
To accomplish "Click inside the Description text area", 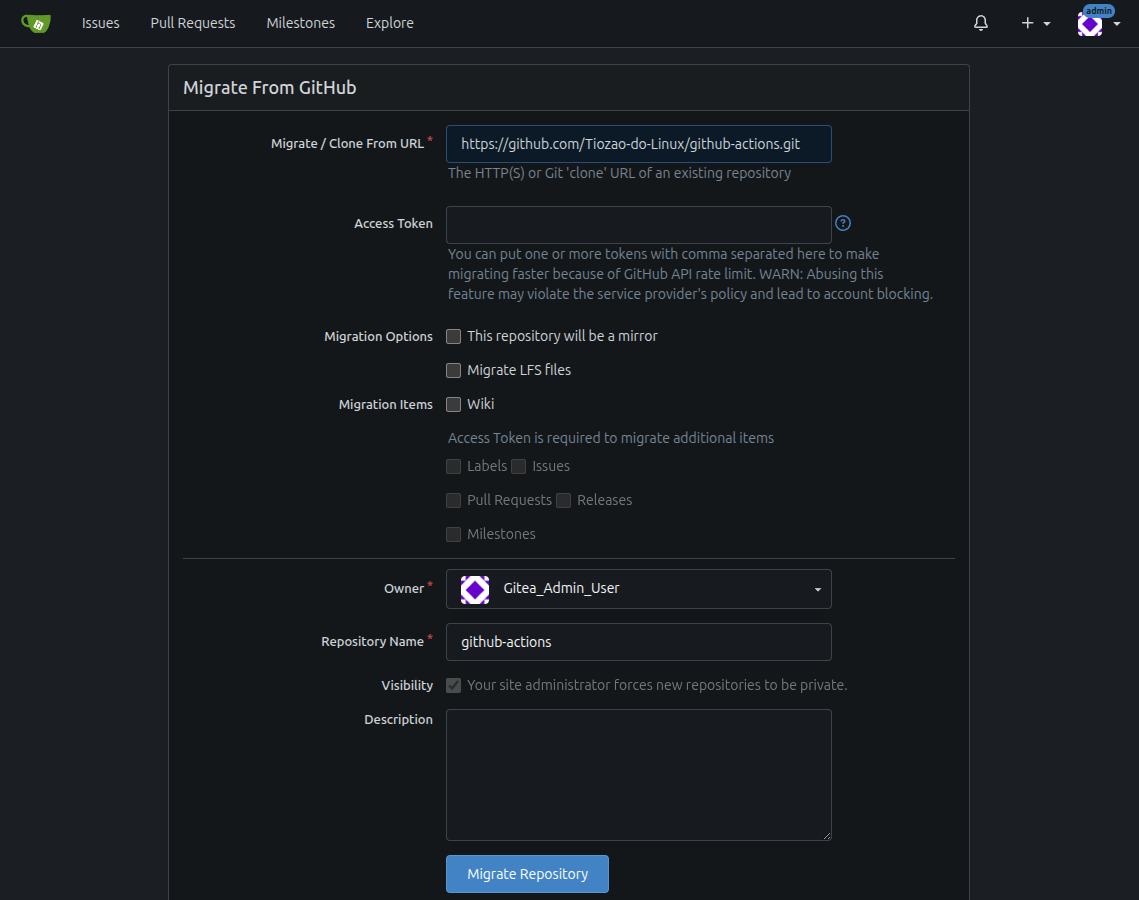I will coord(639,775).
